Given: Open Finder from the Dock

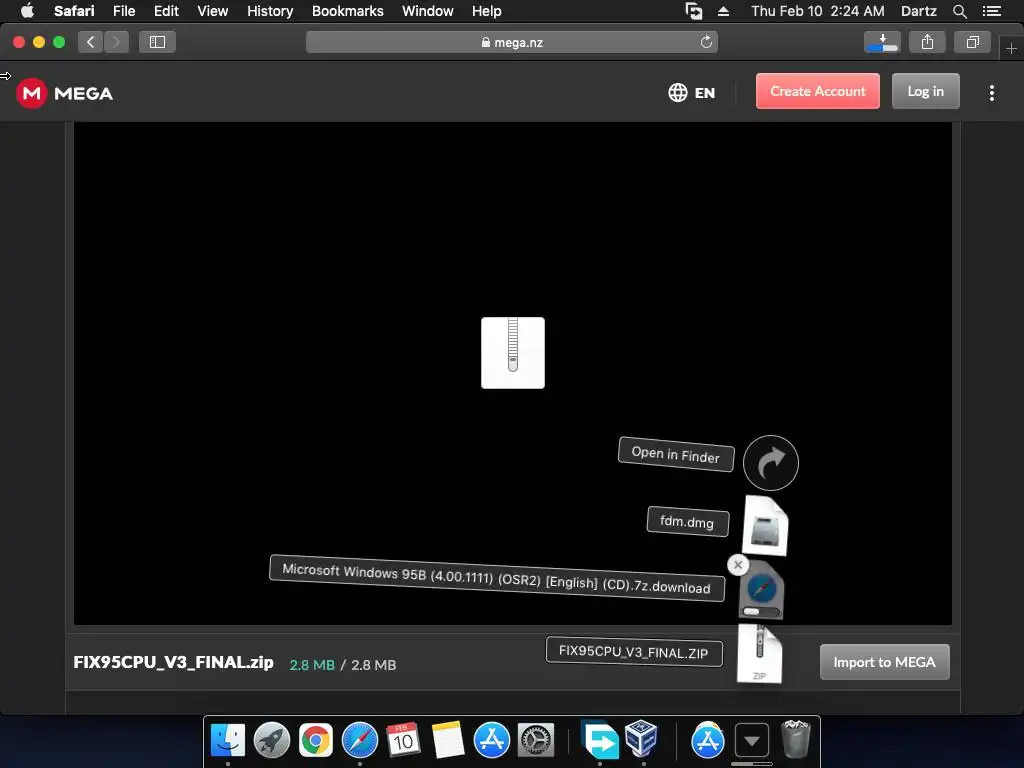Looking at the screenshot, I should [x=228, y=740].
